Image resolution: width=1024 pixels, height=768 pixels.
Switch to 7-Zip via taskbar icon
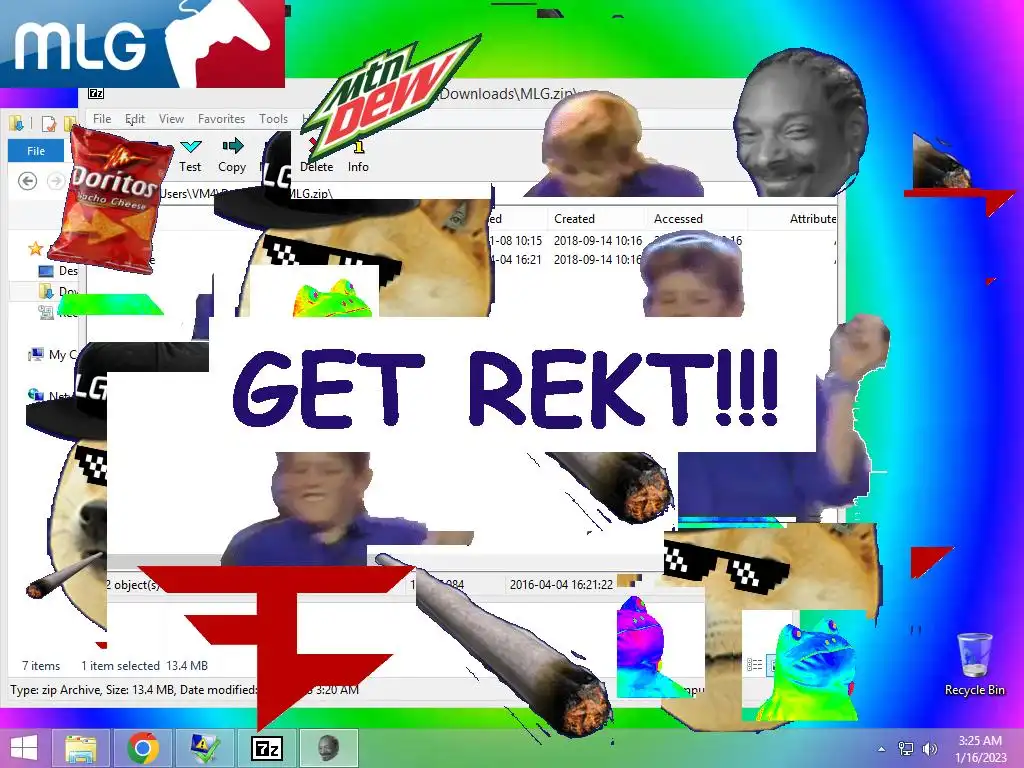coord(267,748)
